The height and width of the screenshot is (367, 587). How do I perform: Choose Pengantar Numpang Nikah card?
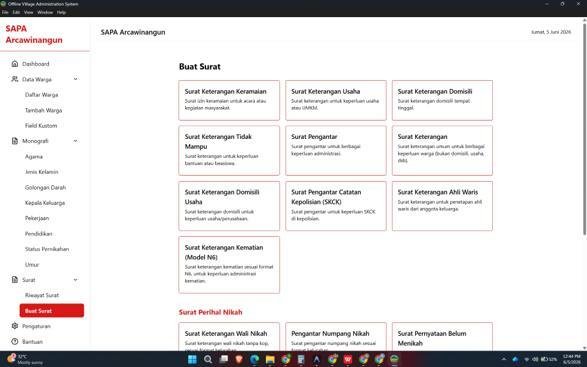(x=336, y=337)
